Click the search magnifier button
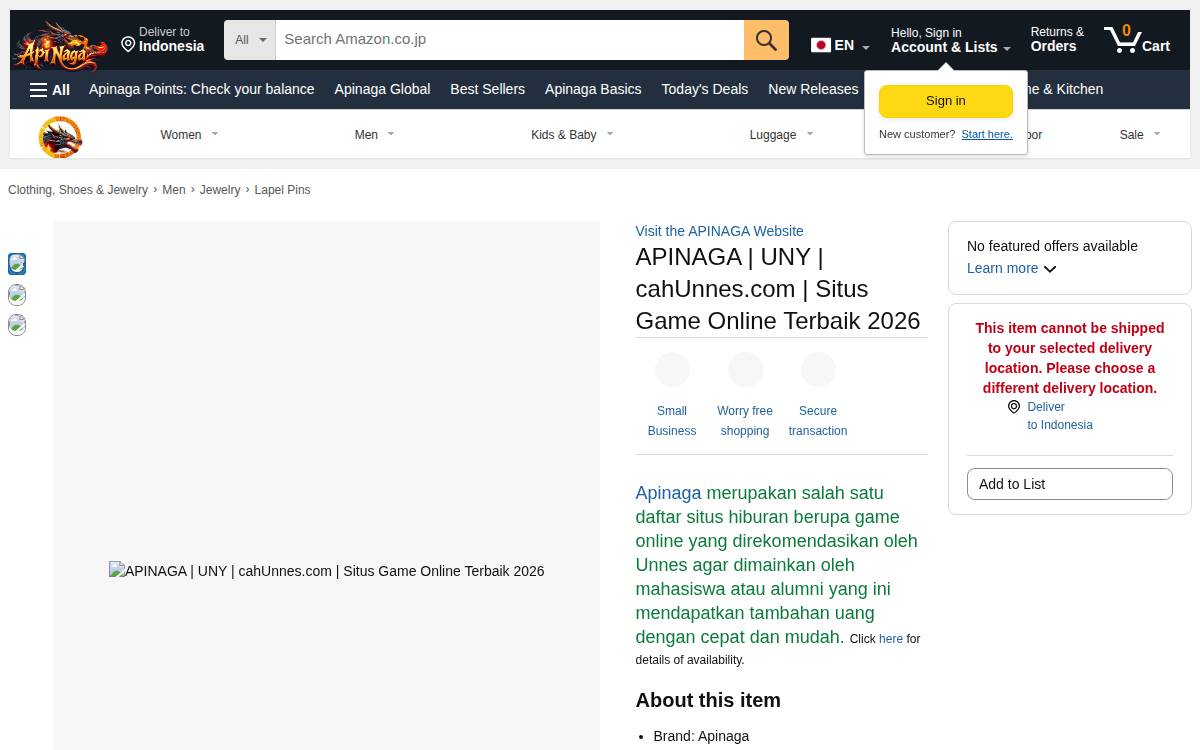1200x750 pixels. pyautogui.click(x=766, y=40)
